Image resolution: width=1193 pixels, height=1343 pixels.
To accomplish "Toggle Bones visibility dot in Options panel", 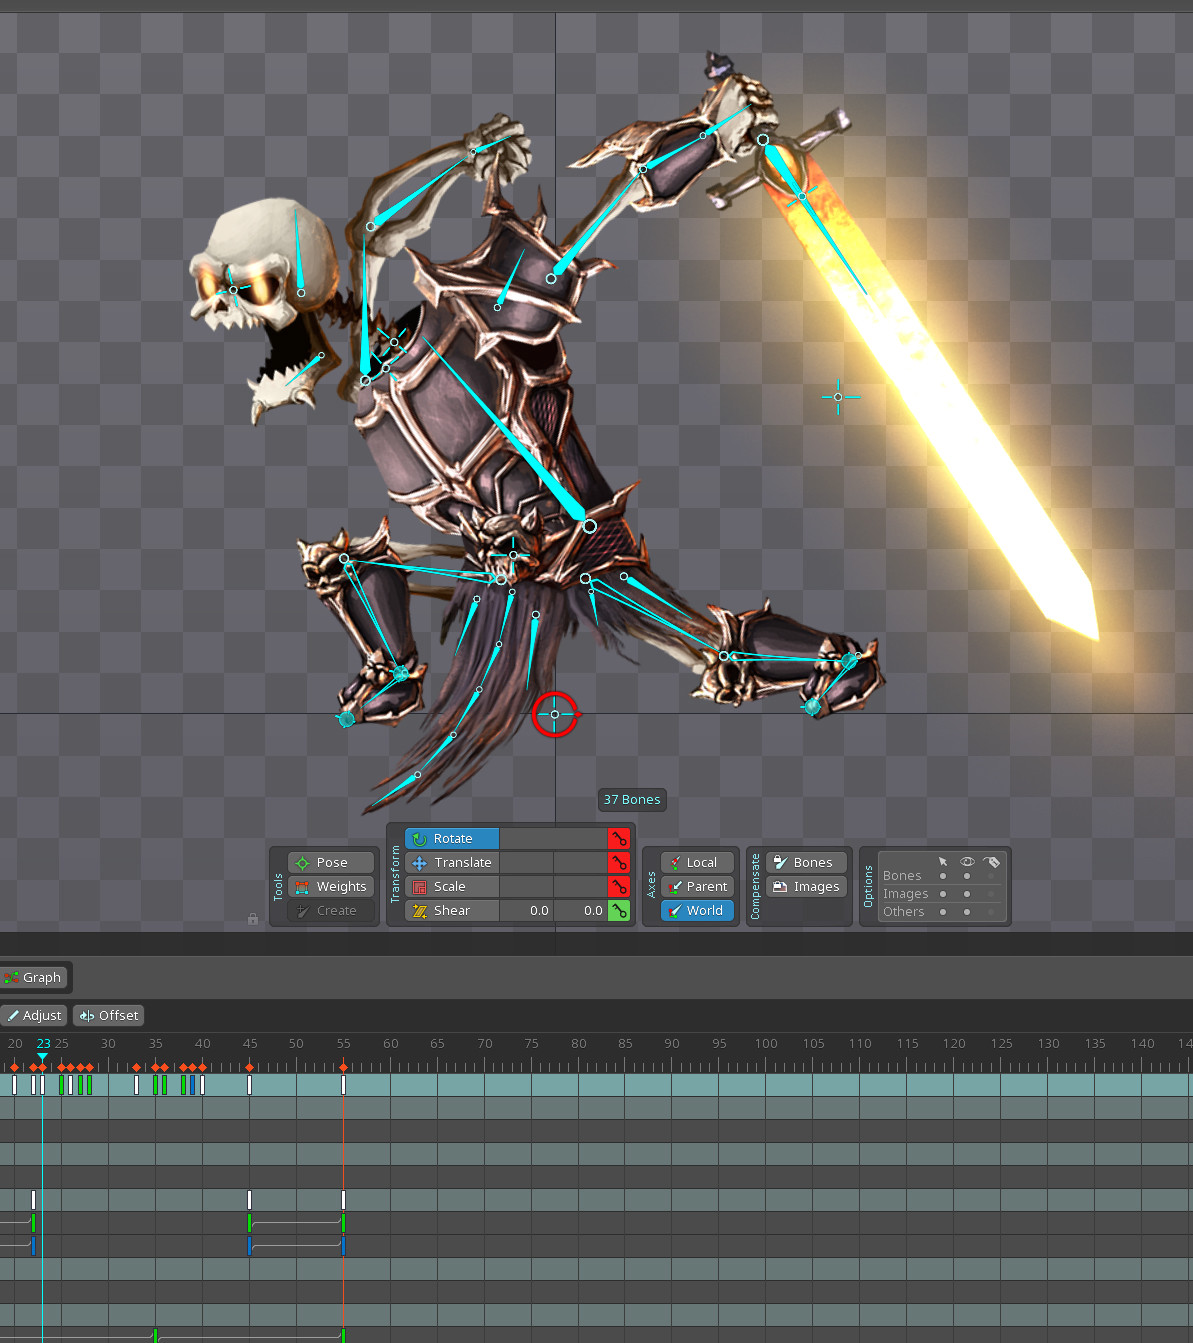I will click(967, 876).
